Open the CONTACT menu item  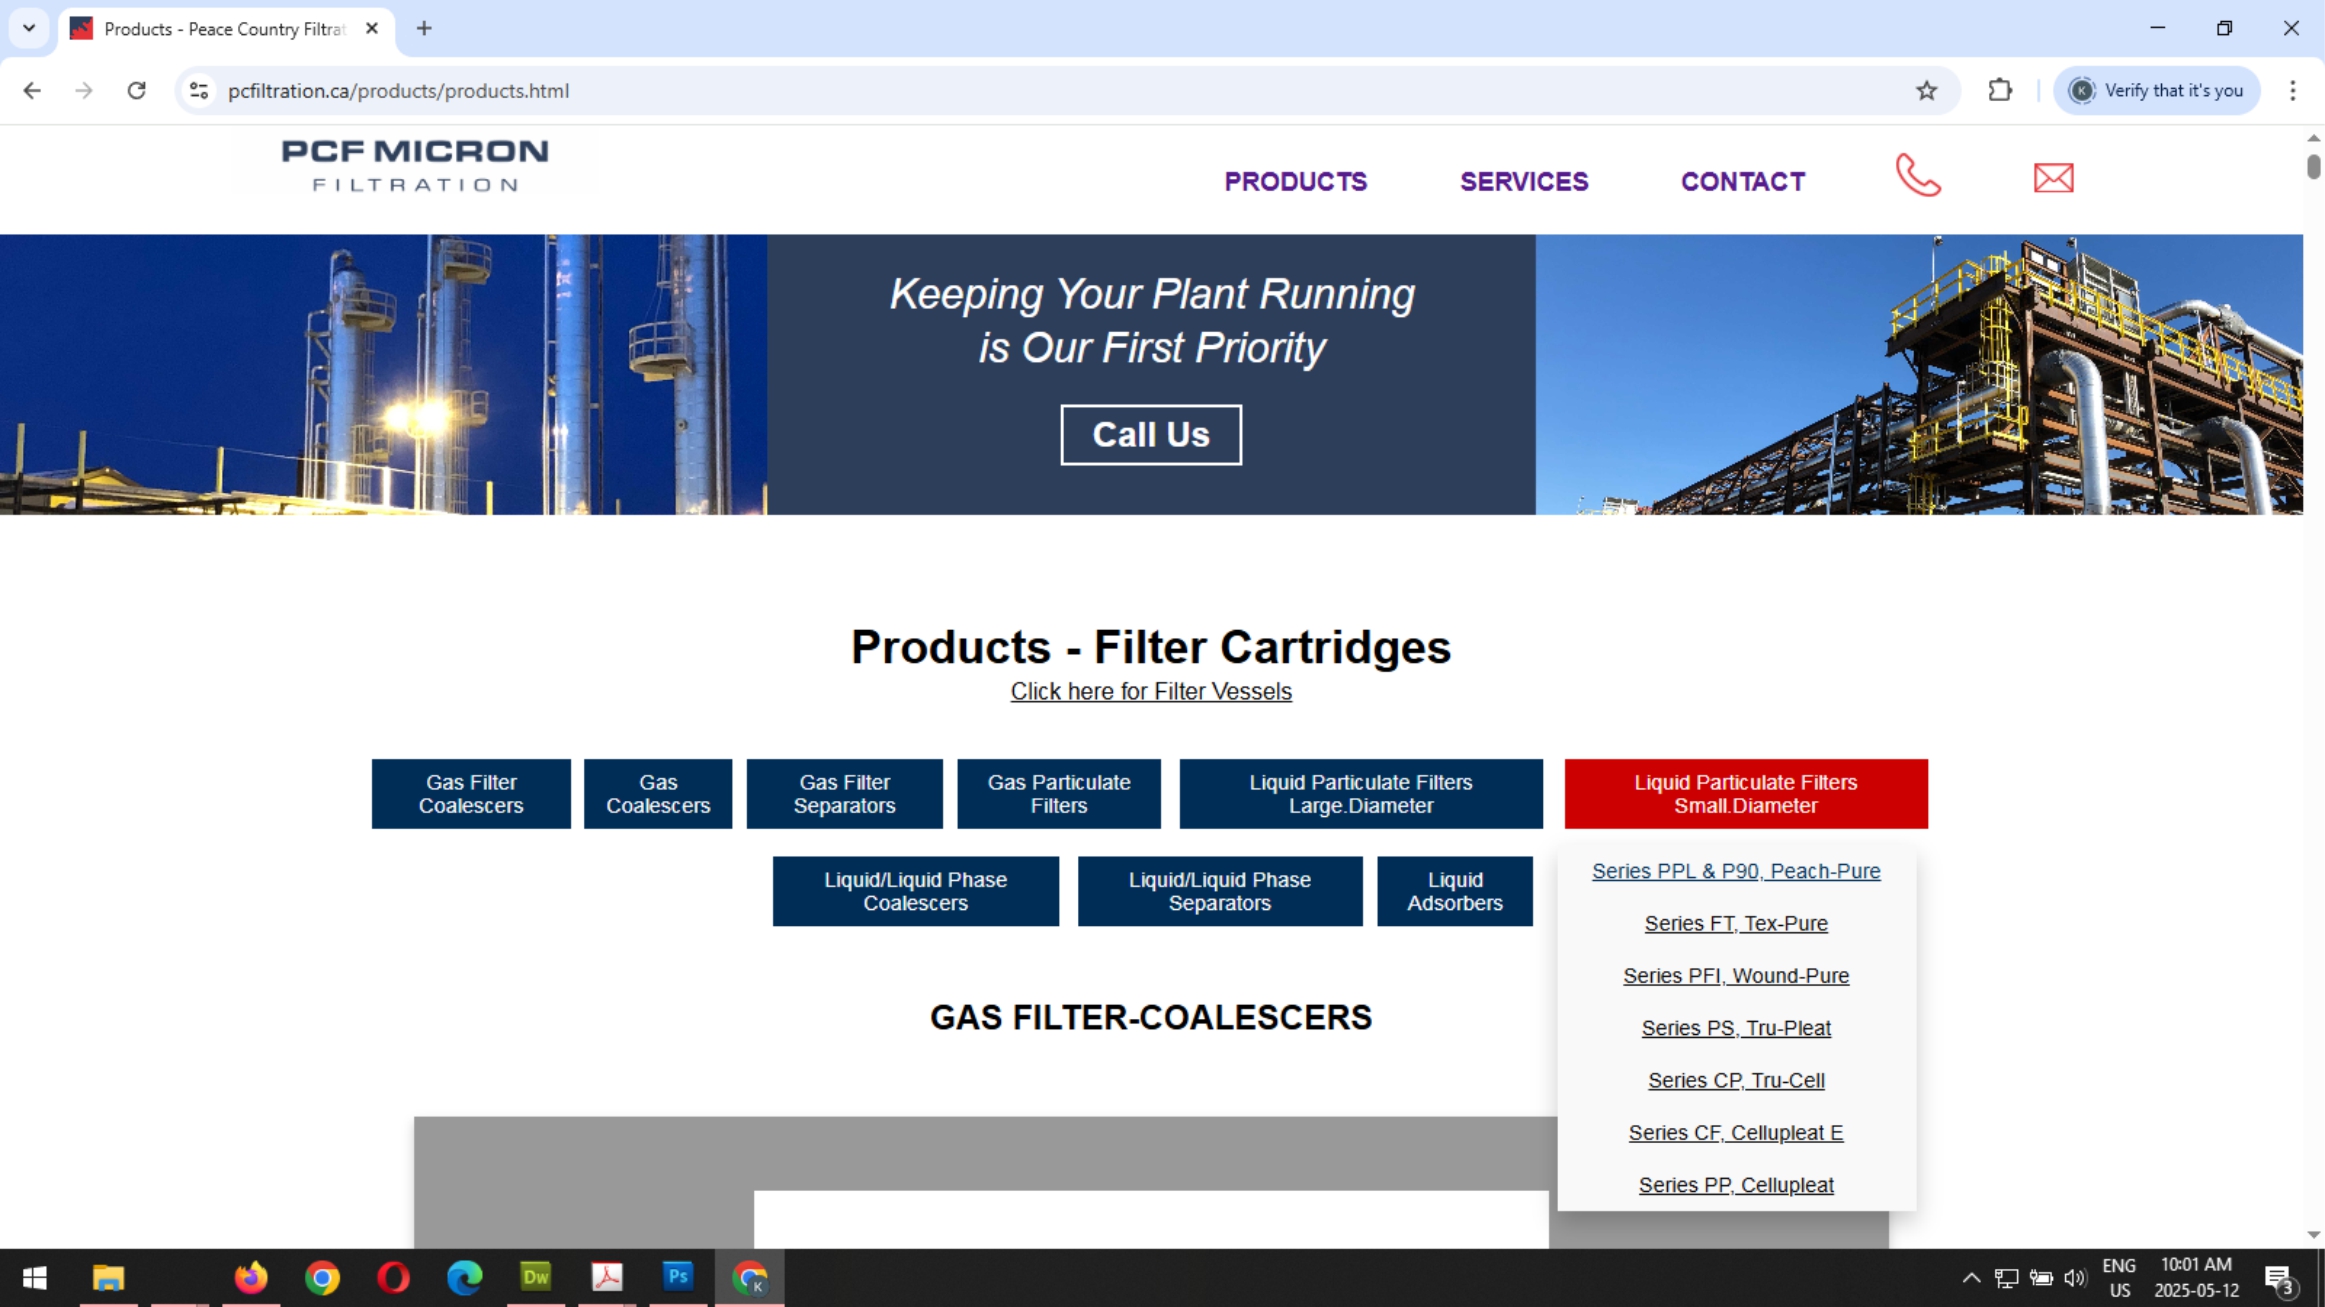tap(1742, 182)
